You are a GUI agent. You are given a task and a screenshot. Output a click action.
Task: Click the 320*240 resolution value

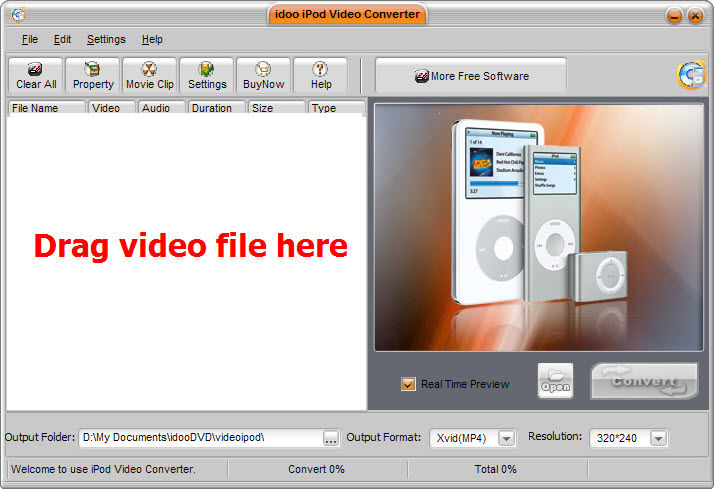click(617, 438)
